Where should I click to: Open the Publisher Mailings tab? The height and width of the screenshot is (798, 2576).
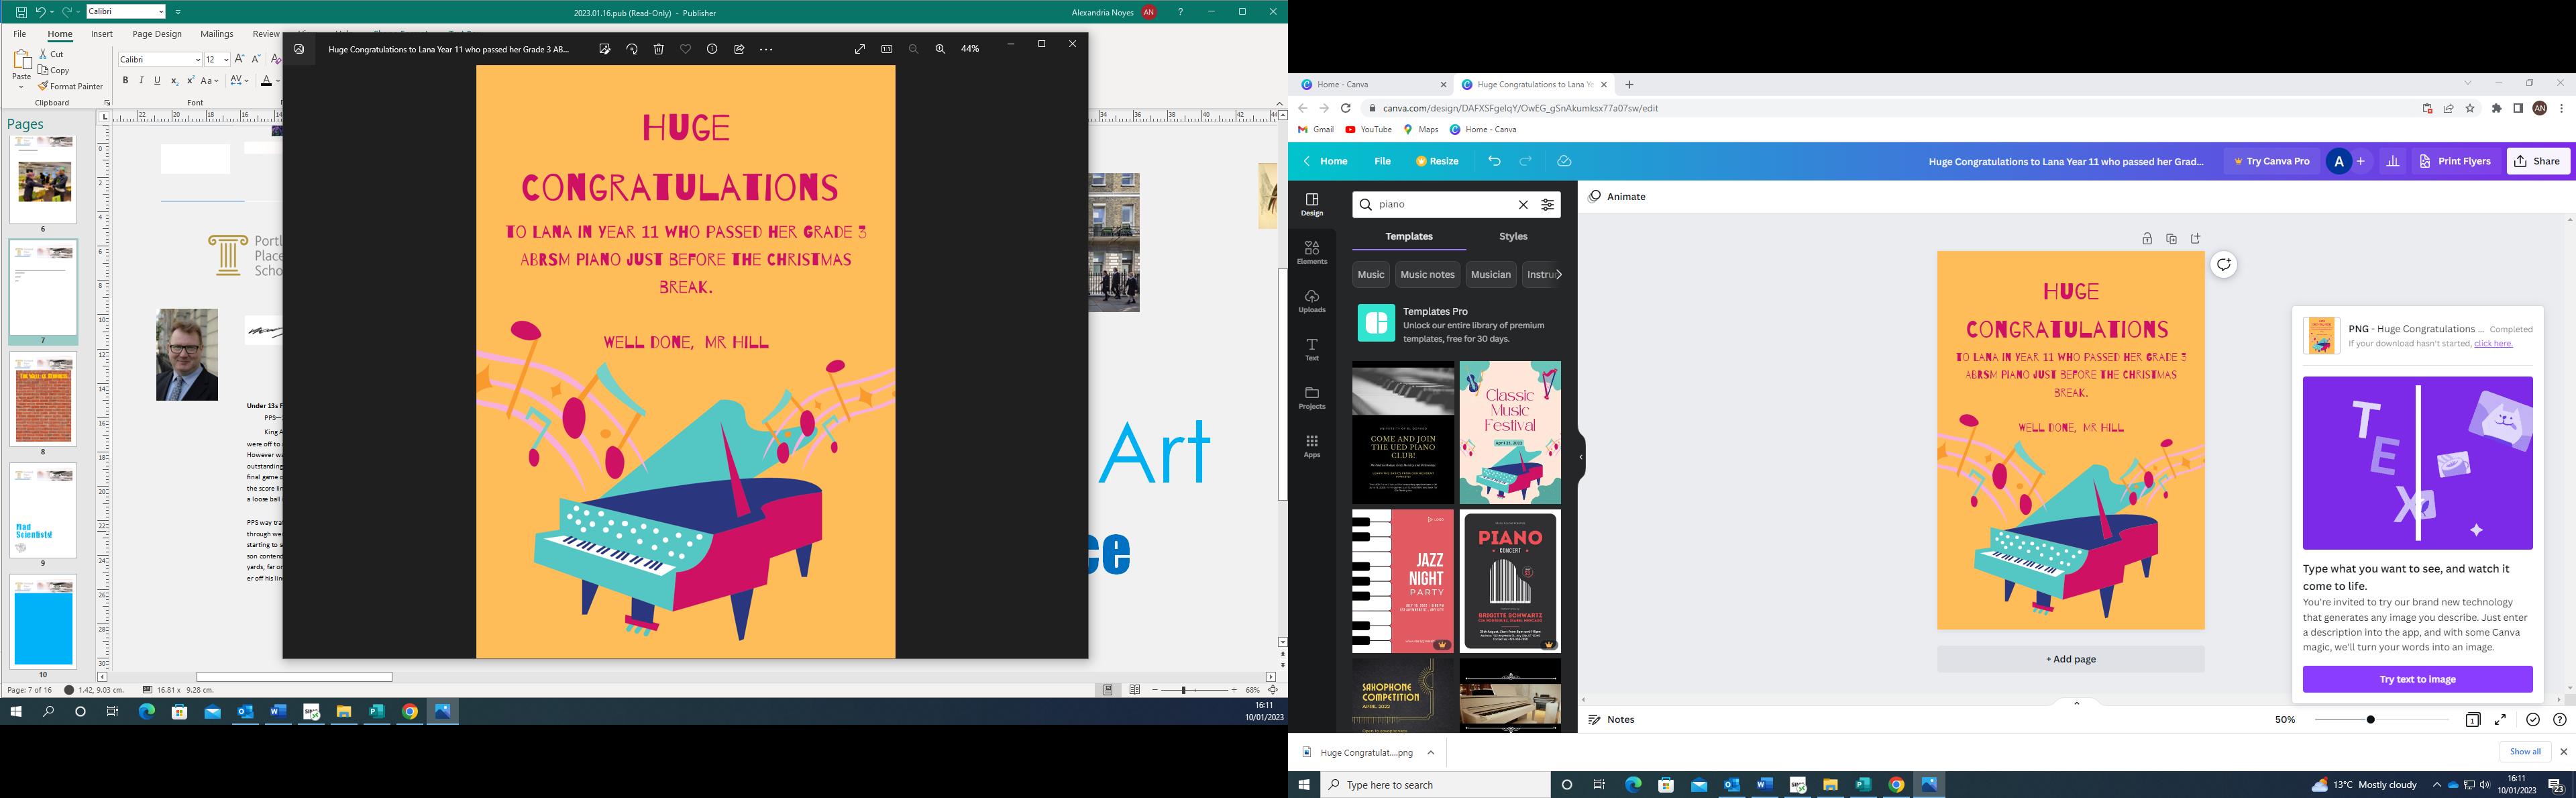pos(217,34)
